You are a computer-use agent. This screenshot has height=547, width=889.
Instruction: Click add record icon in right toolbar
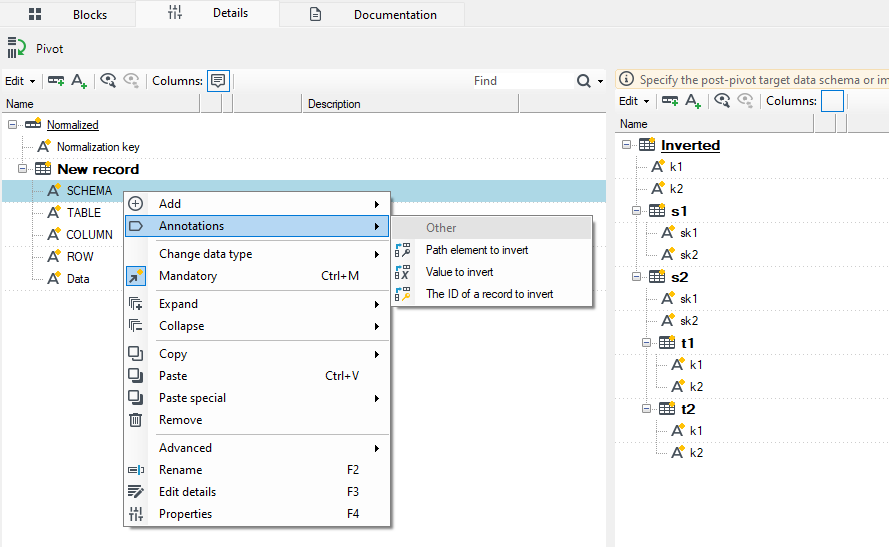670,101
